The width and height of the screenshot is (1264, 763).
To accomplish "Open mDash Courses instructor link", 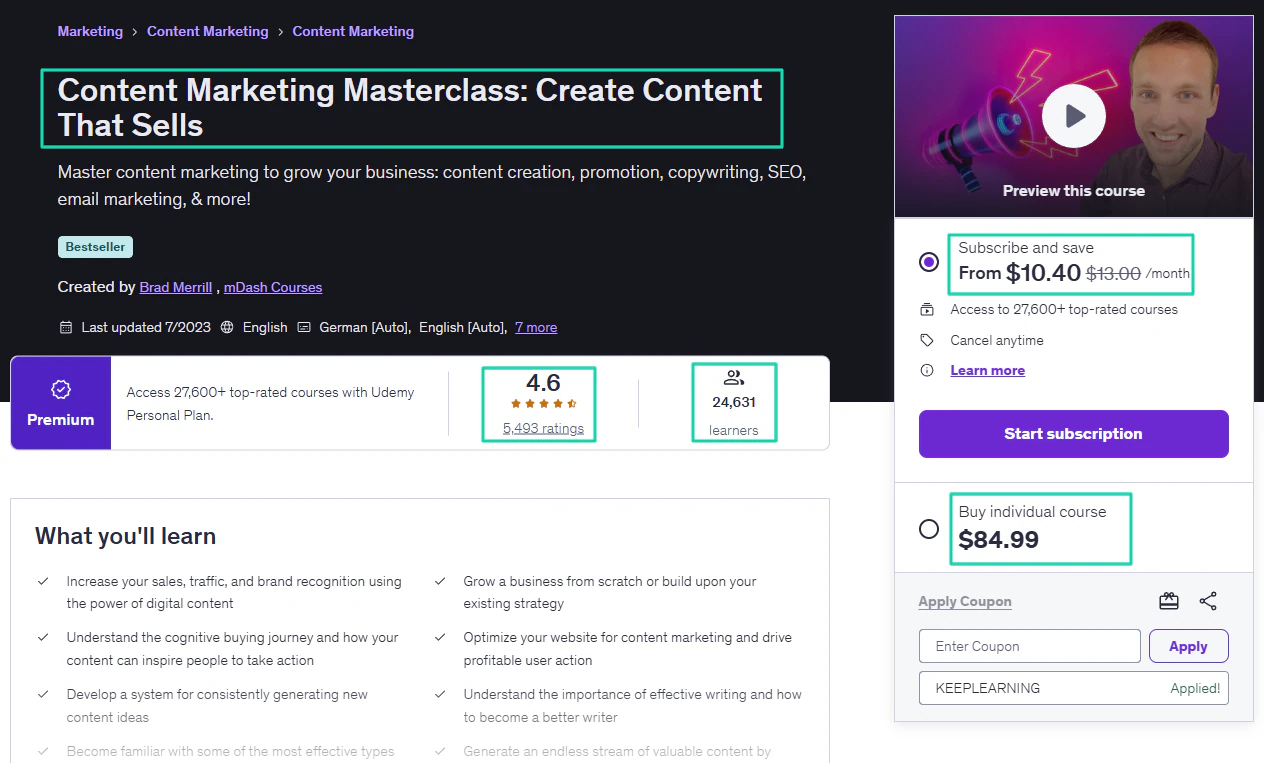I will tap(273, 287).
